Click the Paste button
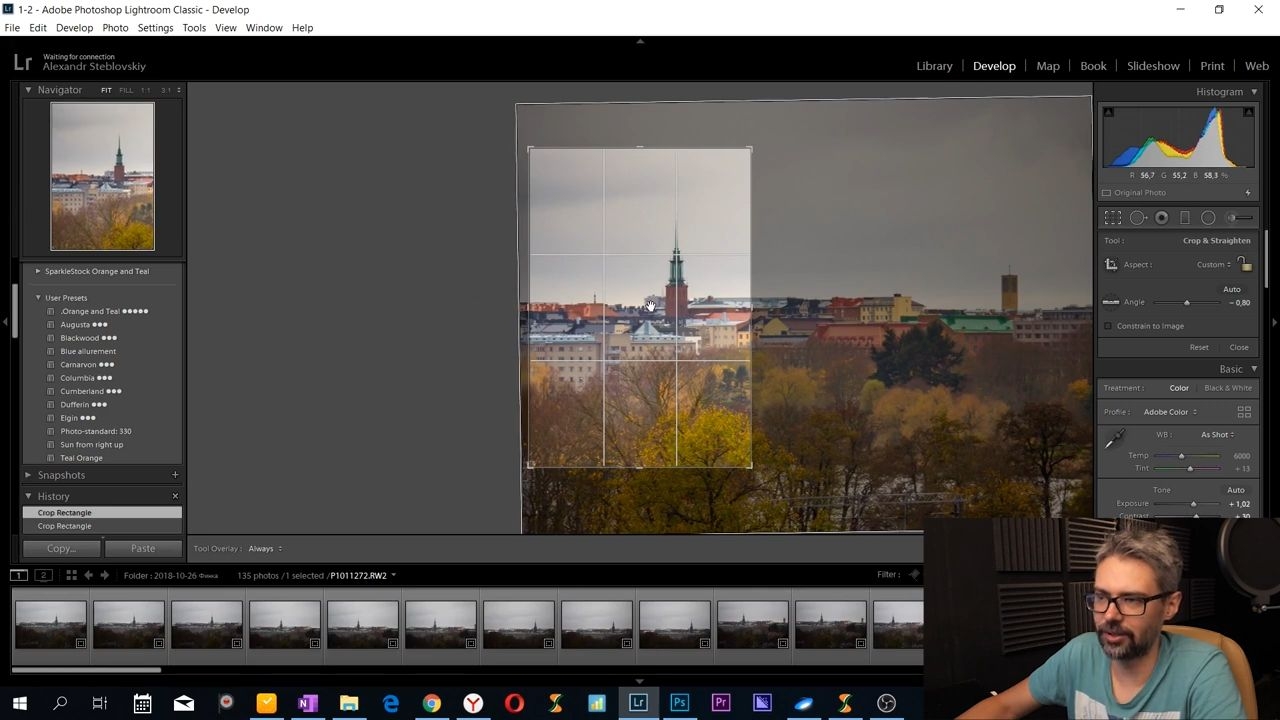 coord(143,549)
